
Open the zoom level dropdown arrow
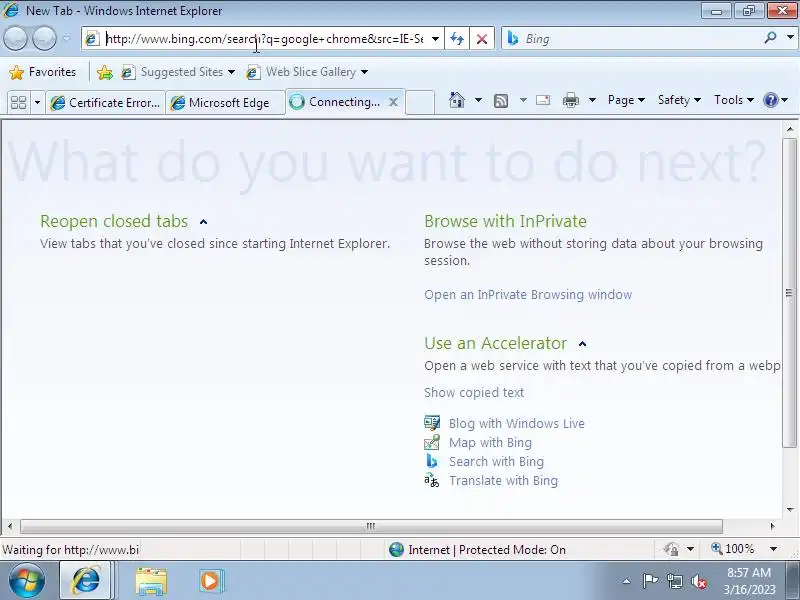tap(773, 549)
